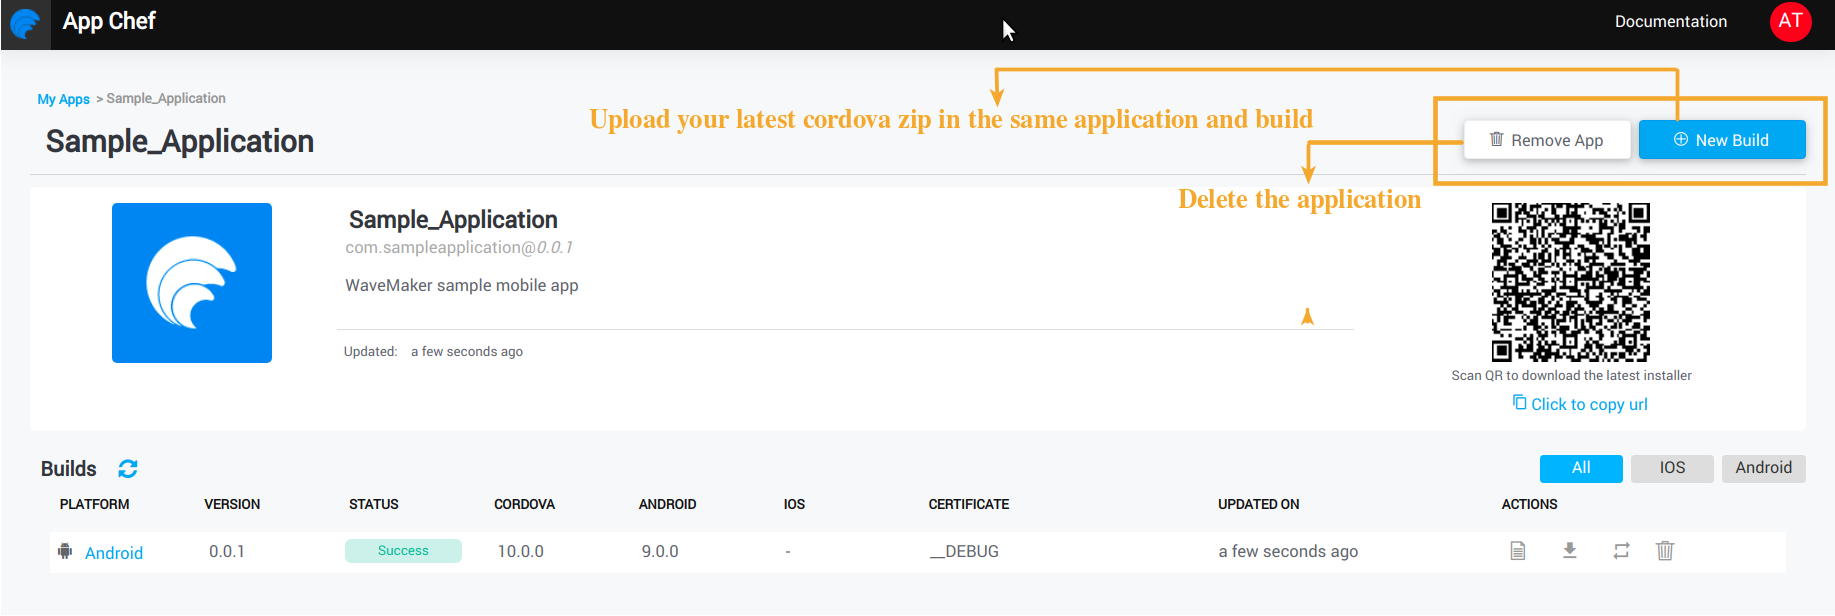Go back to My Apps
This screenshot has width=1835, height=616.
point(63,99)
